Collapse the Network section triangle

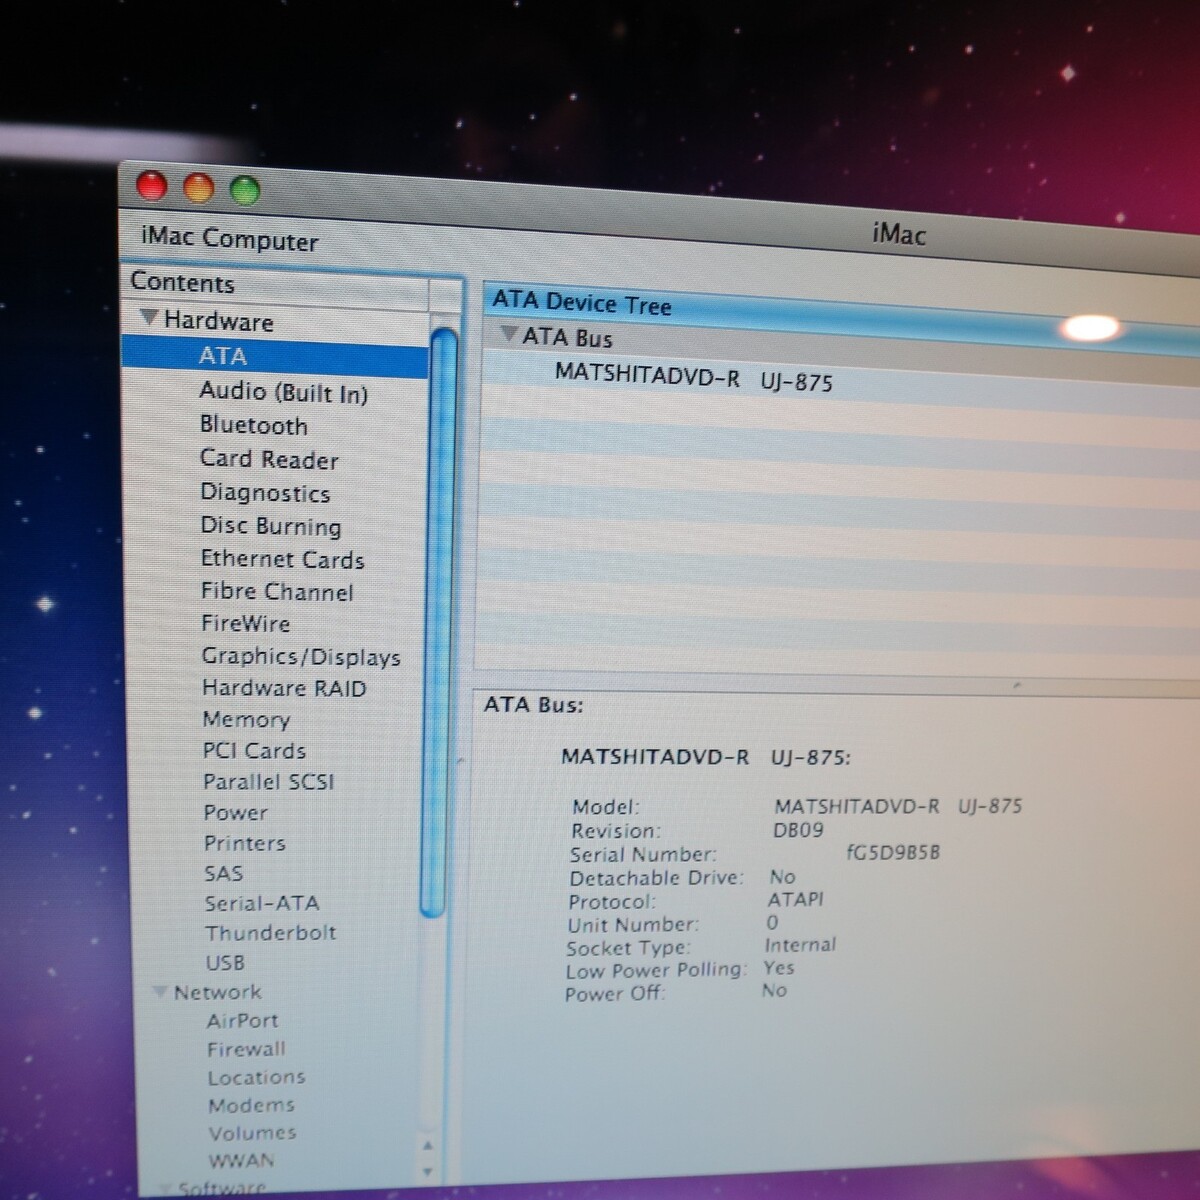[159, 991]
